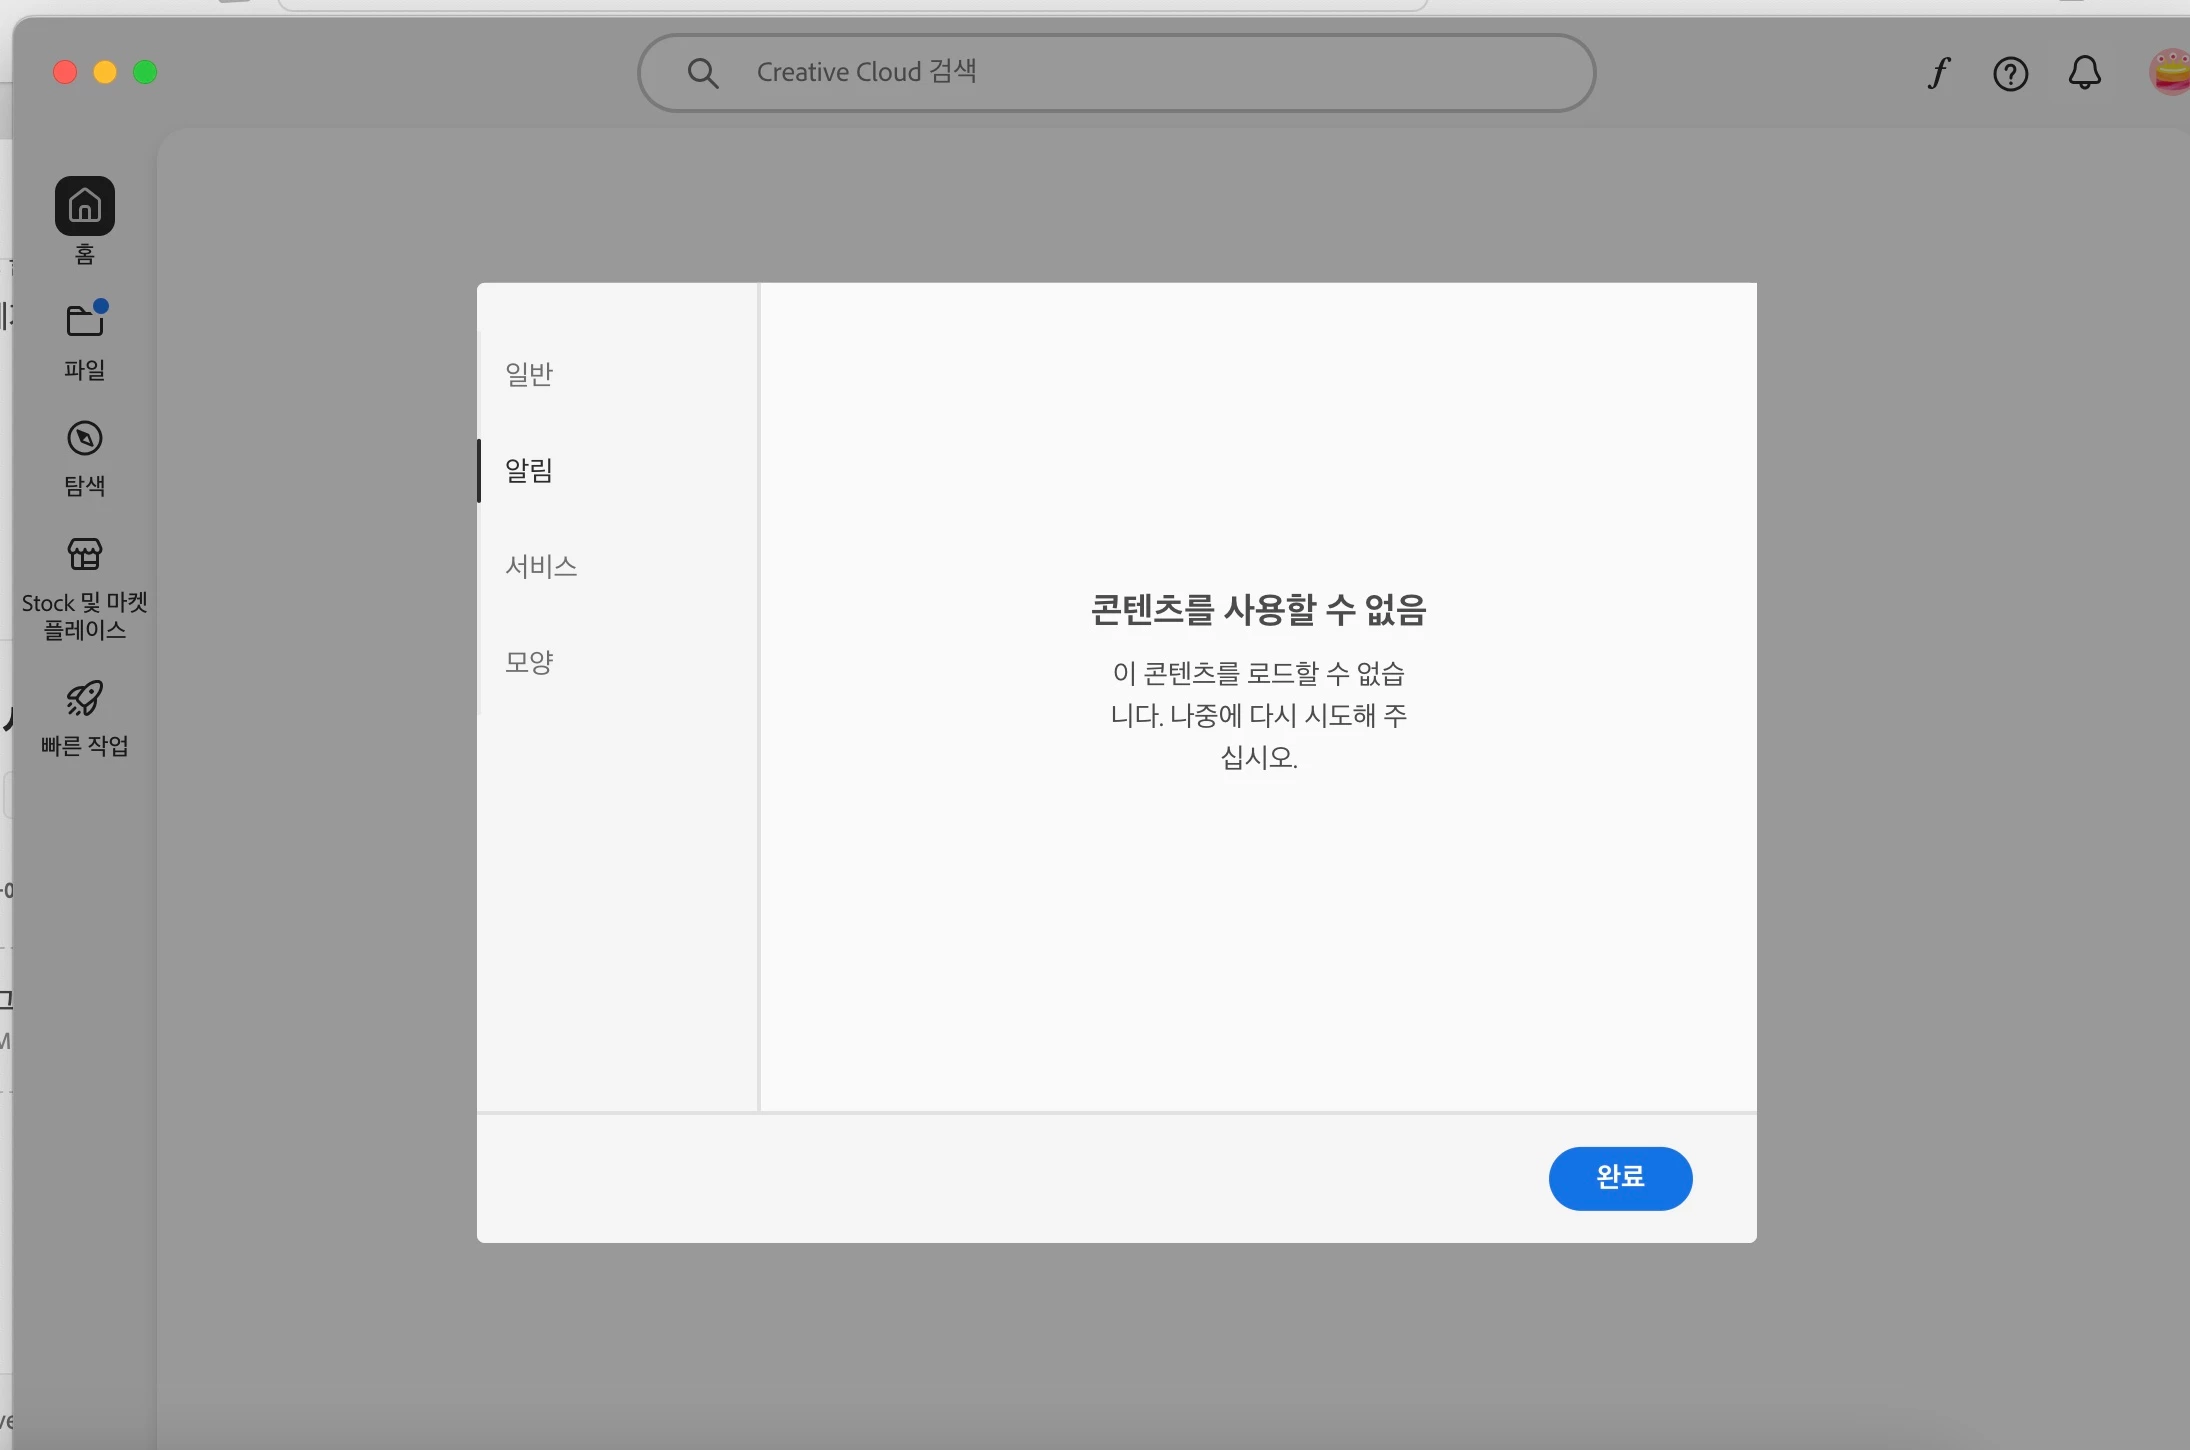The image size is (2190, 1450).
Task: Open Stock 및 마켓플레이스 storefront icon
Action: (85, 554)
